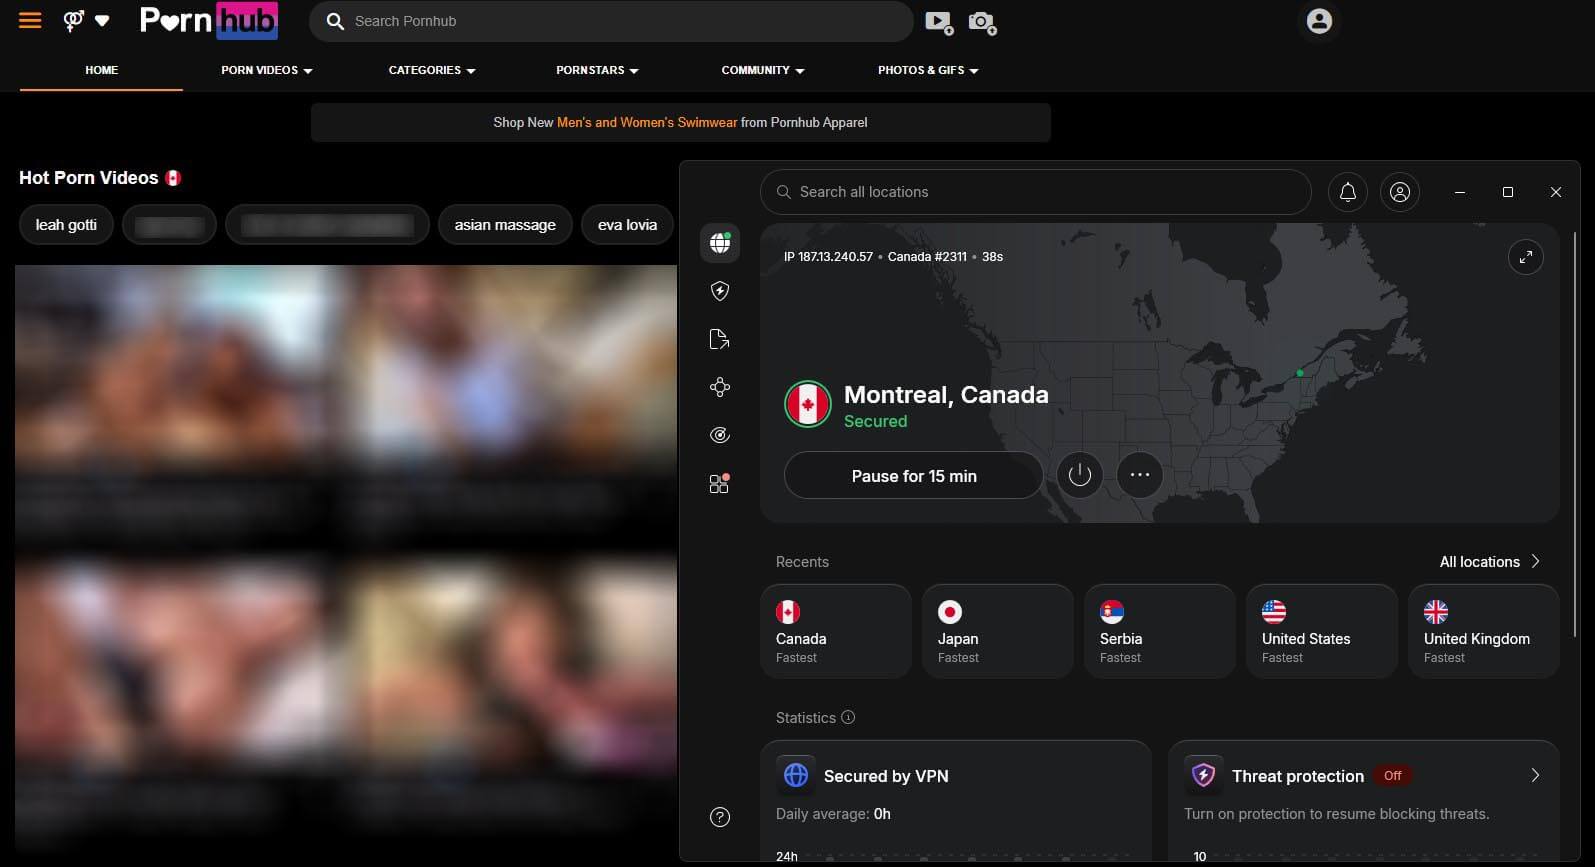The image size is (1595, 867).
Task: Disconnect VPN with the power button
Action: click(1080, 475)
